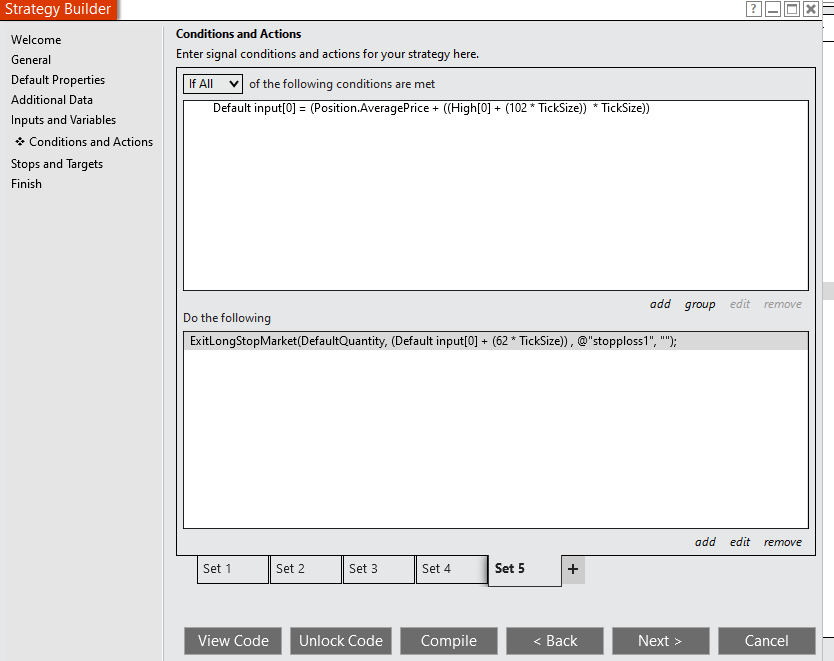Jump to the Finish step
This screenshot has height=661, width=834.
click(x=27, y=183)
